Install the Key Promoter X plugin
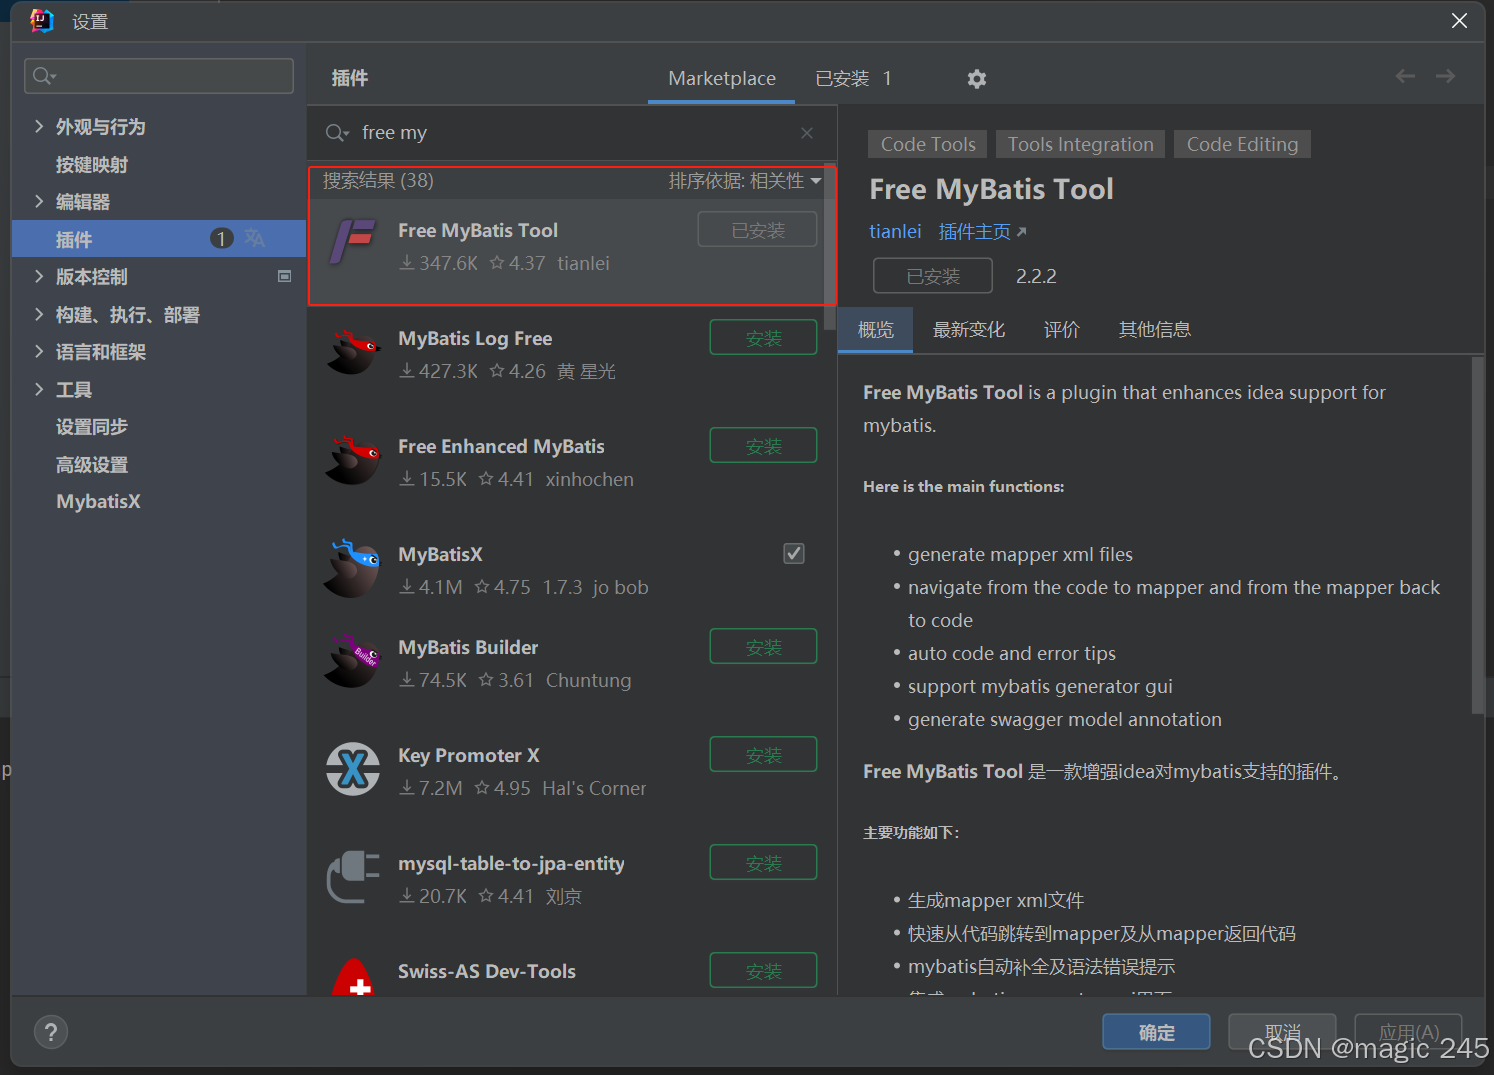 (x=763, y=755)
